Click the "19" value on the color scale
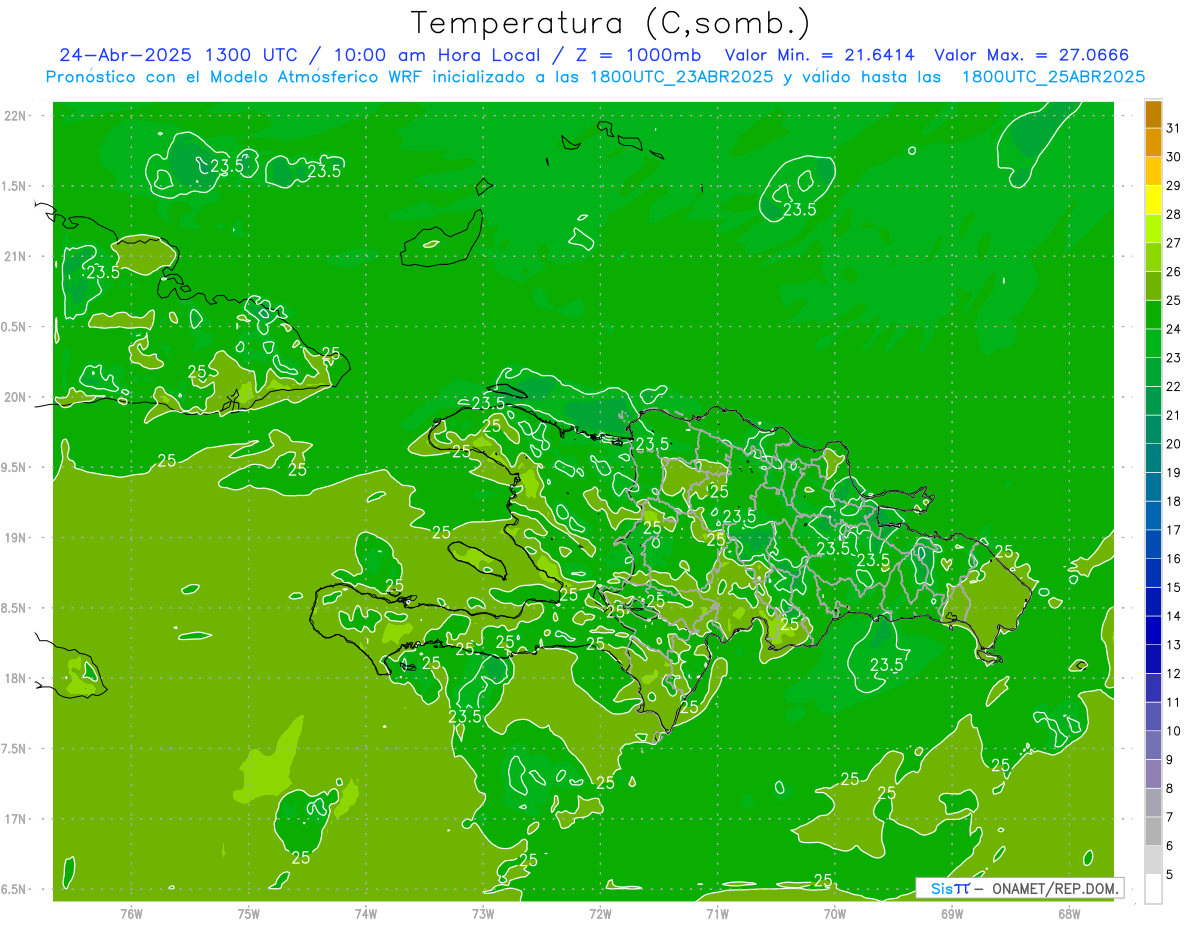The image size is (1200, 927). (1174, 473)
